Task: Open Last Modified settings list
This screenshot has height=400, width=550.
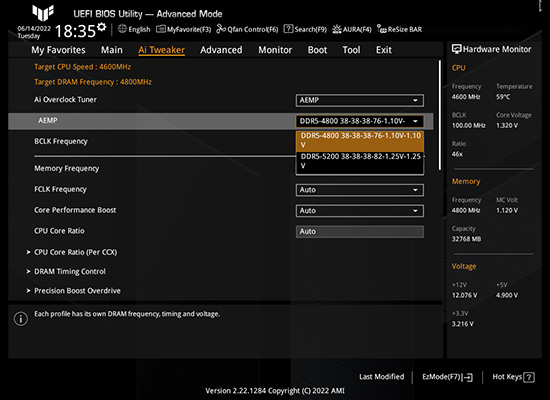Action: click(381, 376)
